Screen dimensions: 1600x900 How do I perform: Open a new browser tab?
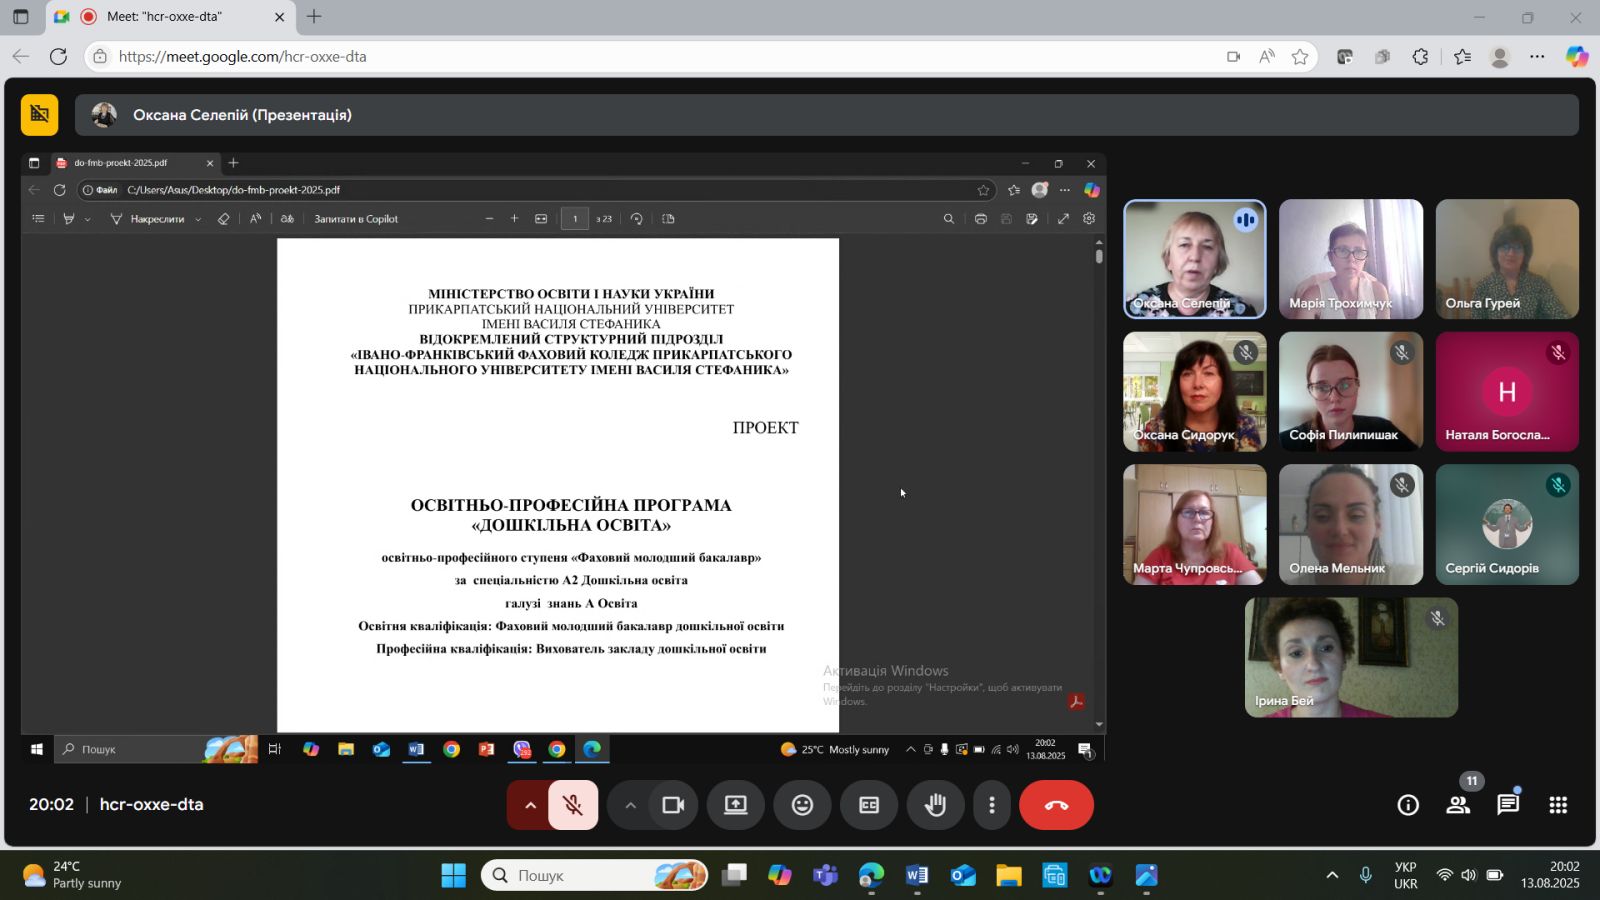pos(314,17)
